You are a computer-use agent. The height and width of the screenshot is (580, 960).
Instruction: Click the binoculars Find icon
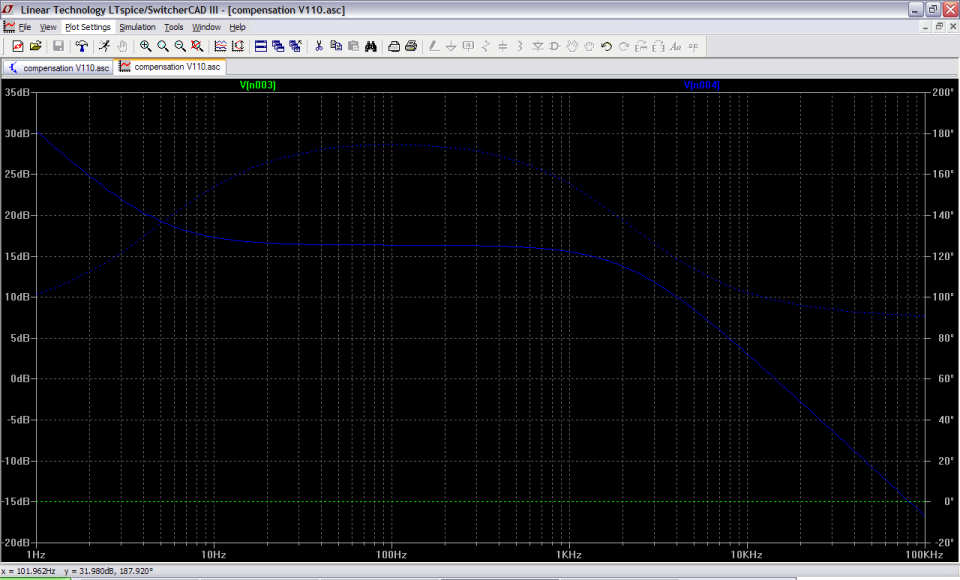click(x=370, y=46)
